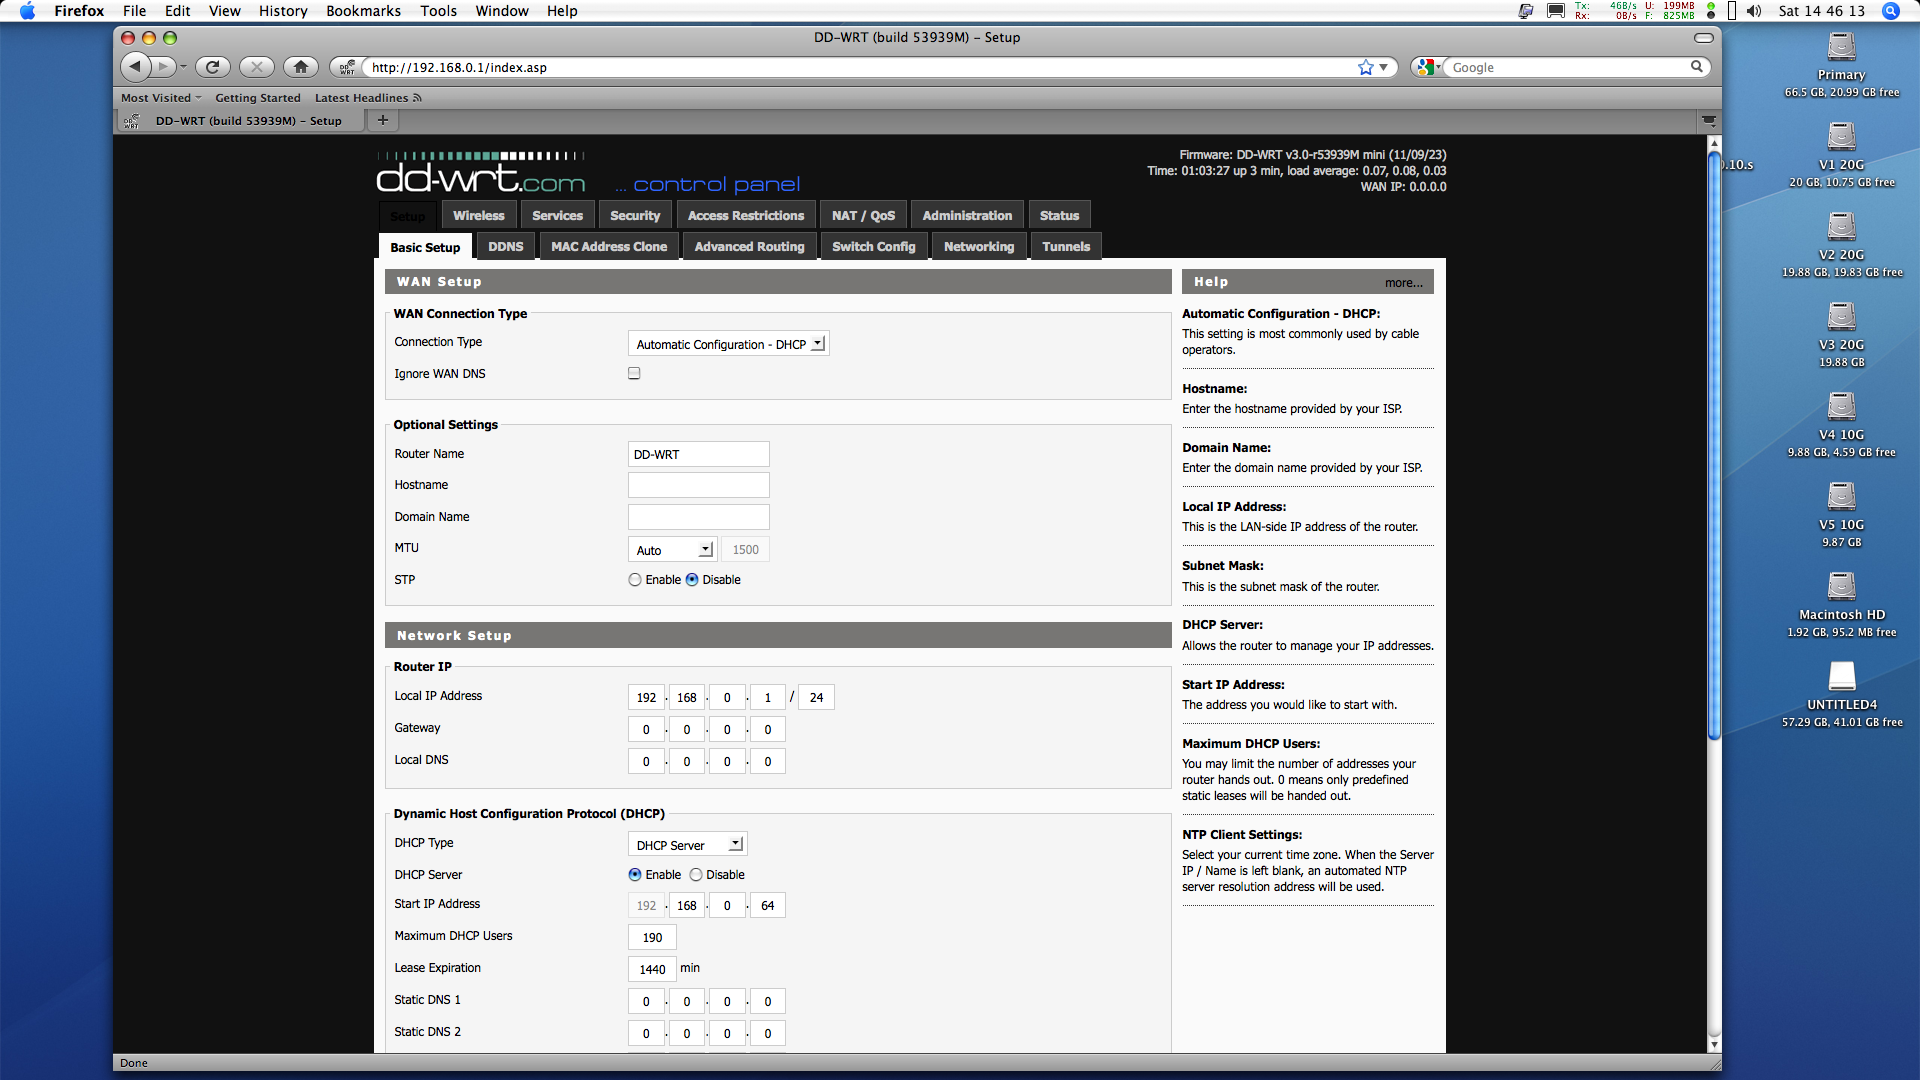The image size is (1920, 1080).
Task: Select the UNTITLED4 drive icon
Action: [x=1841, y=677]
